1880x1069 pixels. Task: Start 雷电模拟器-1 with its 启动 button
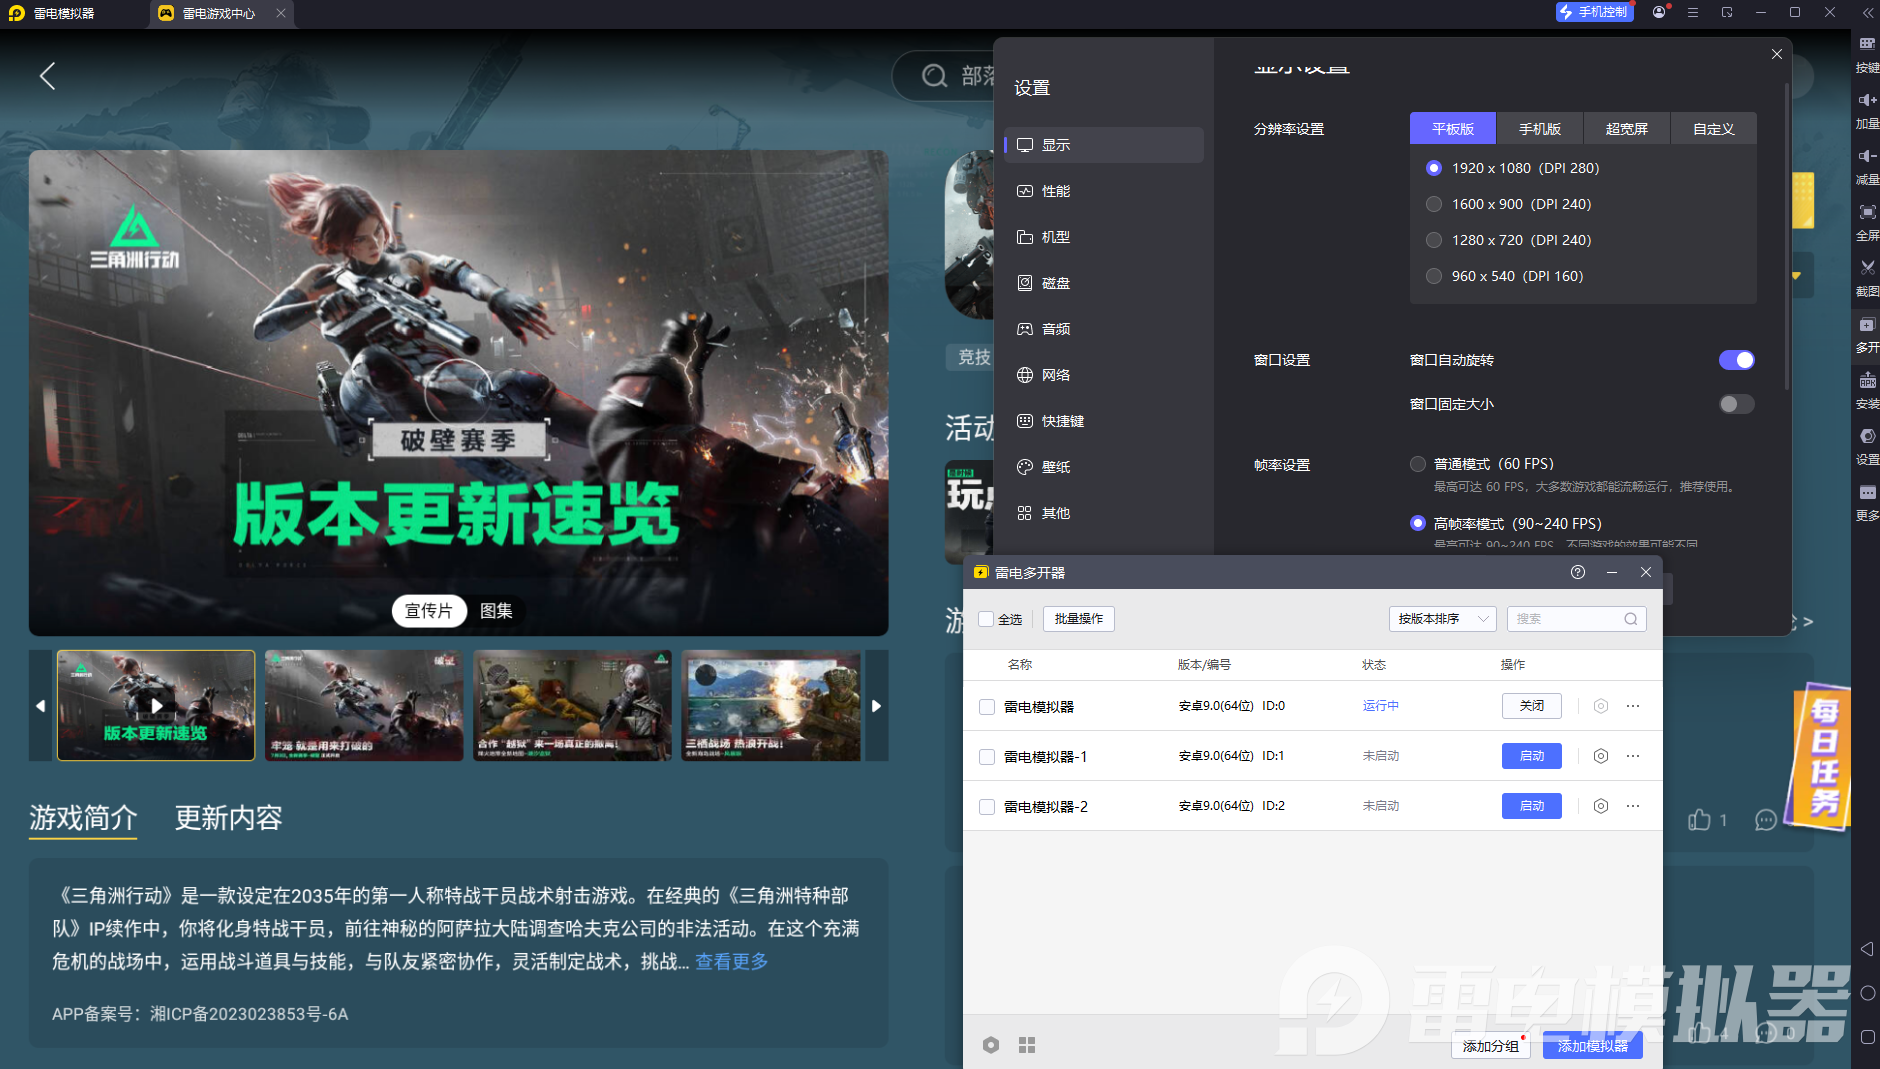(x=1531, y=756)
